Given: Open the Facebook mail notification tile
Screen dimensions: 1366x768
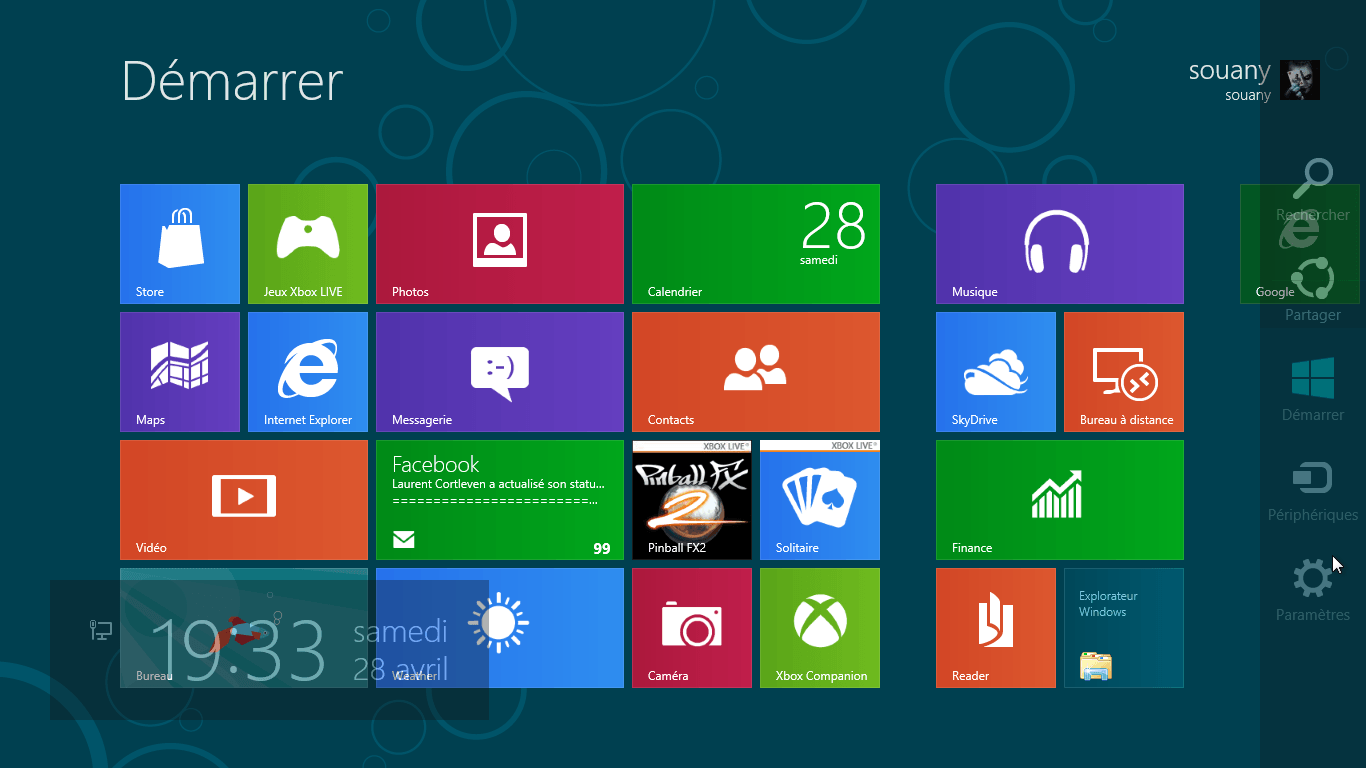Looking at the screenshot, I should tap(500, 500).
